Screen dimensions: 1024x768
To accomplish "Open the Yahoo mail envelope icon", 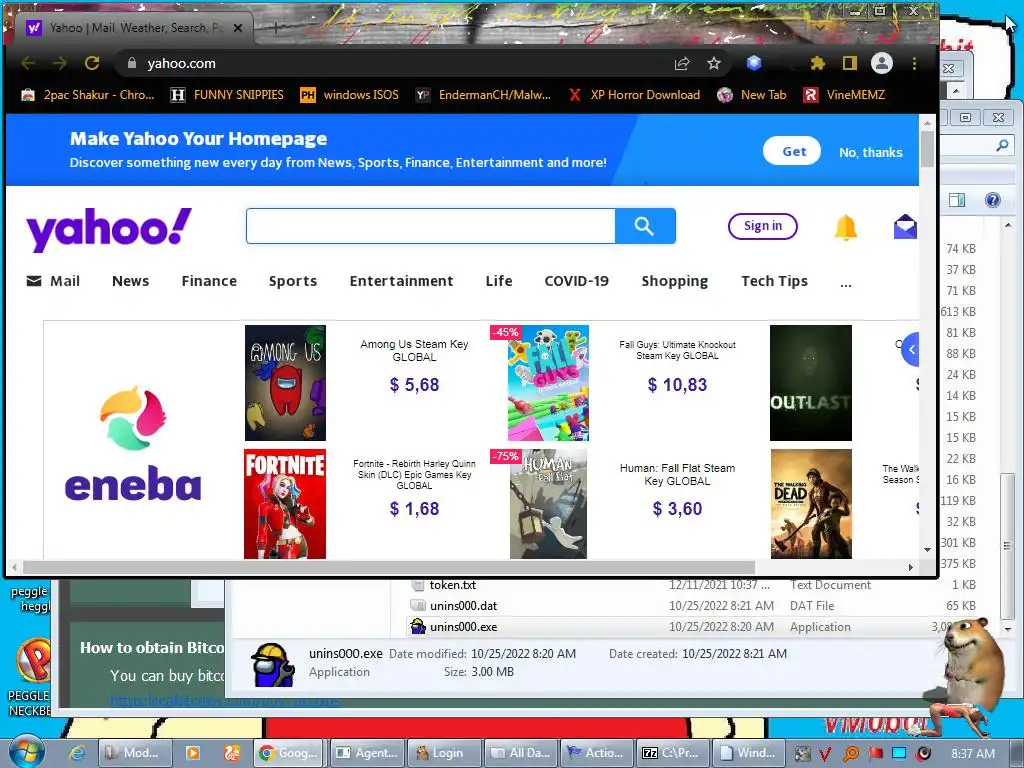I will point(905,227).
